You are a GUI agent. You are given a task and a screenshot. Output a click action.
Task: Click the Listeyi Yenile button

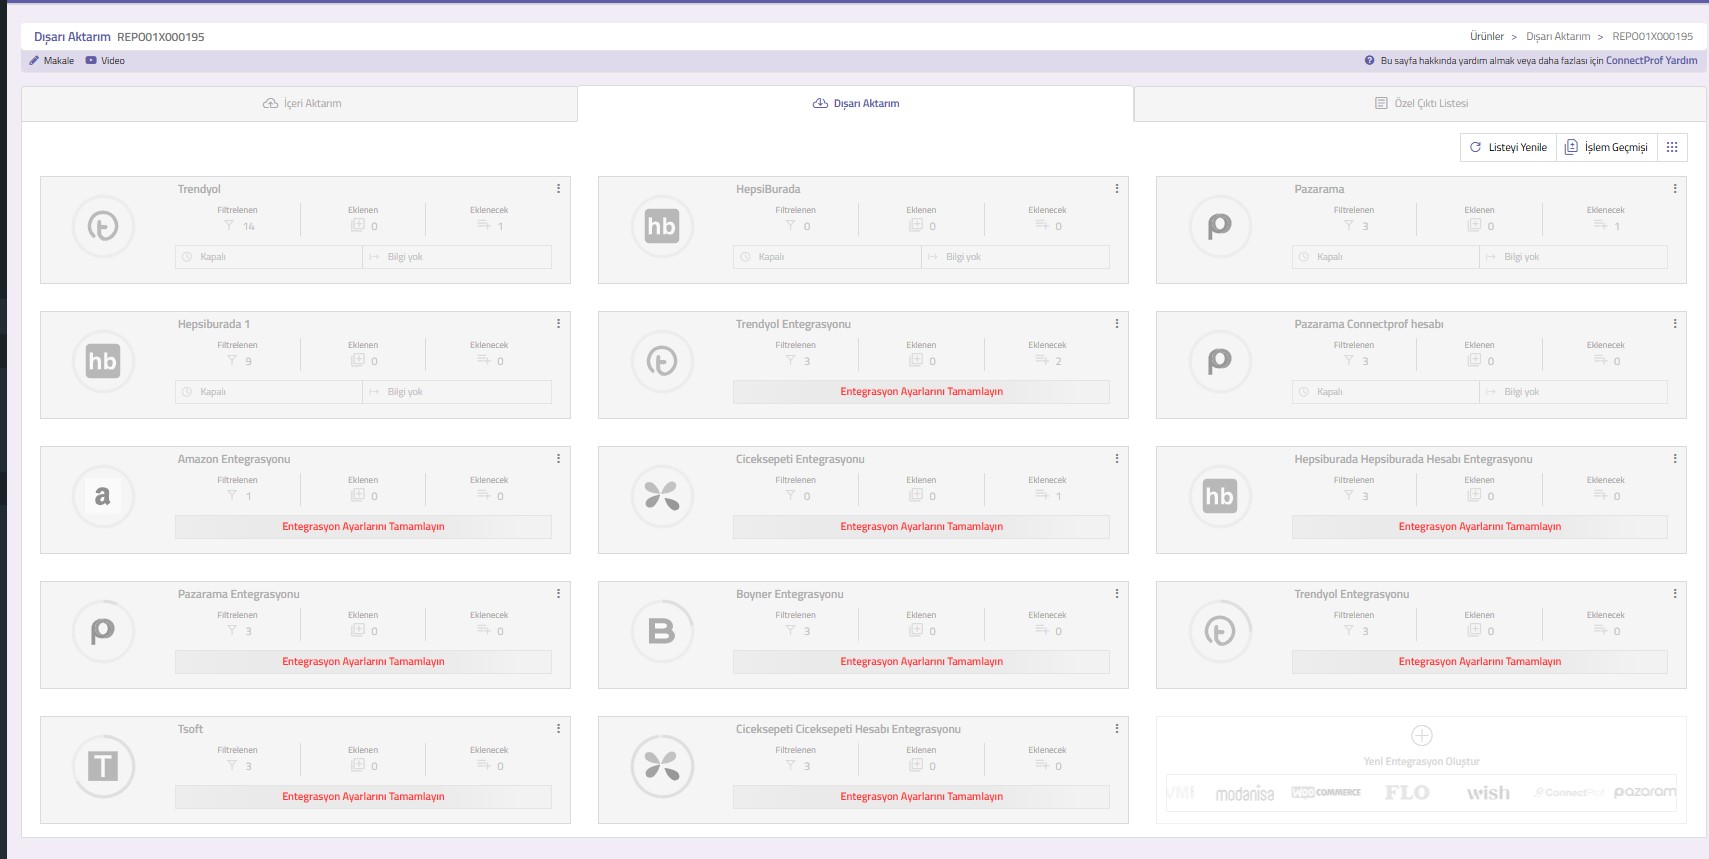point(1508,148)
